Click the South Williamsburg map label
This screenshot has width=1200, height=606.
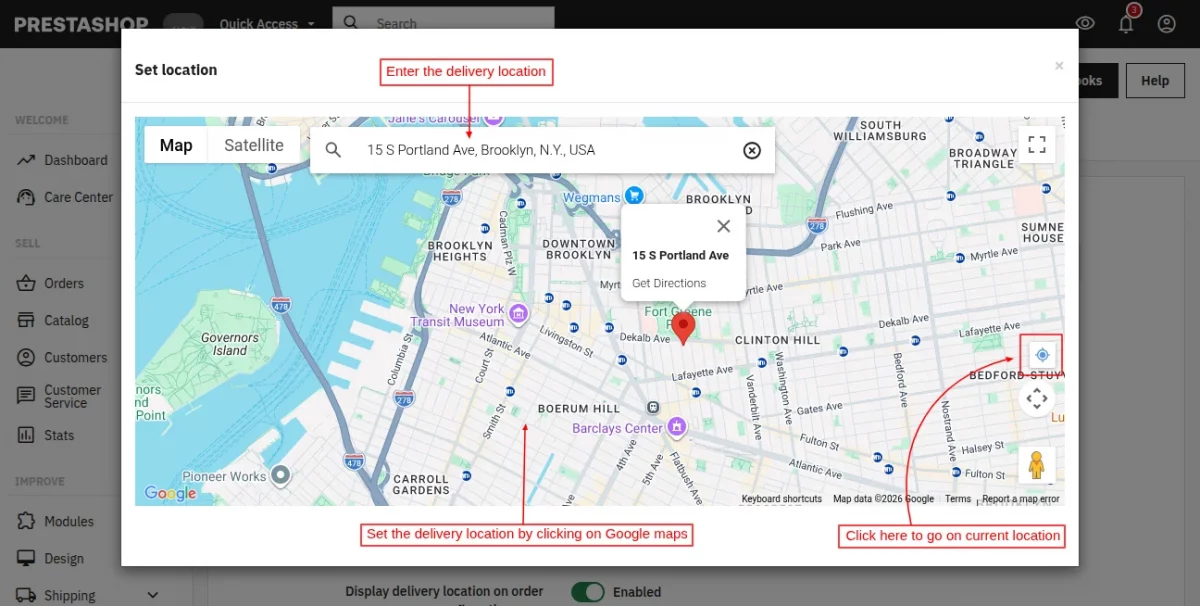point(880,130)
